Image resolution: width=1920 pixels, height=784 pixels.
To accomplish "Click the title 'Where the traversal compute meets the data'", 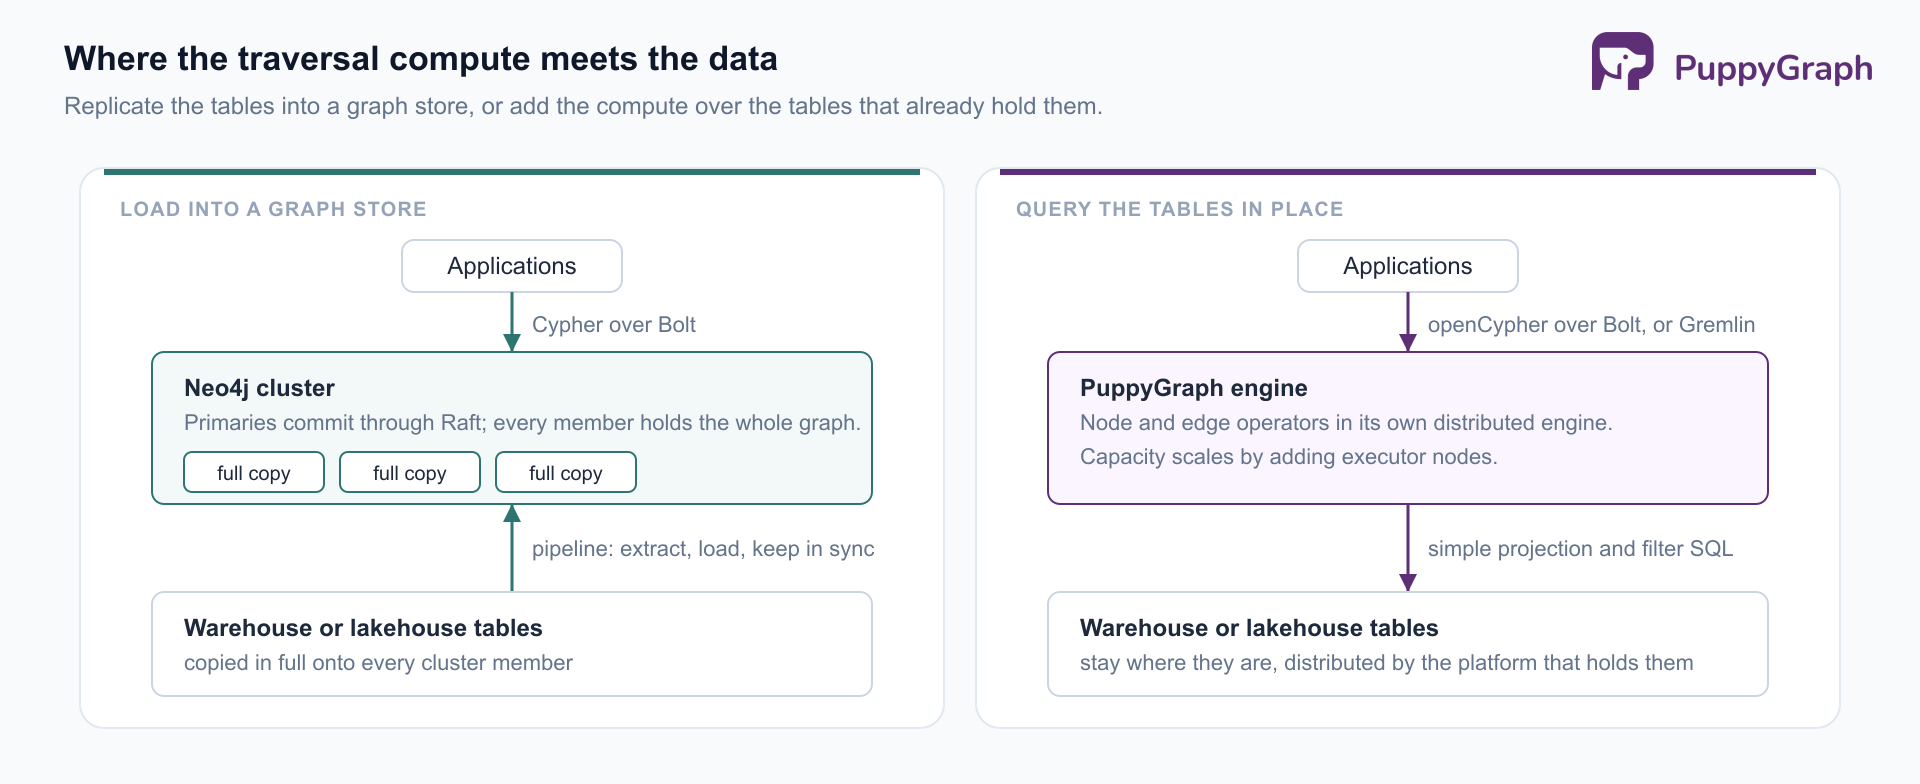I will [x=421, y=58].
